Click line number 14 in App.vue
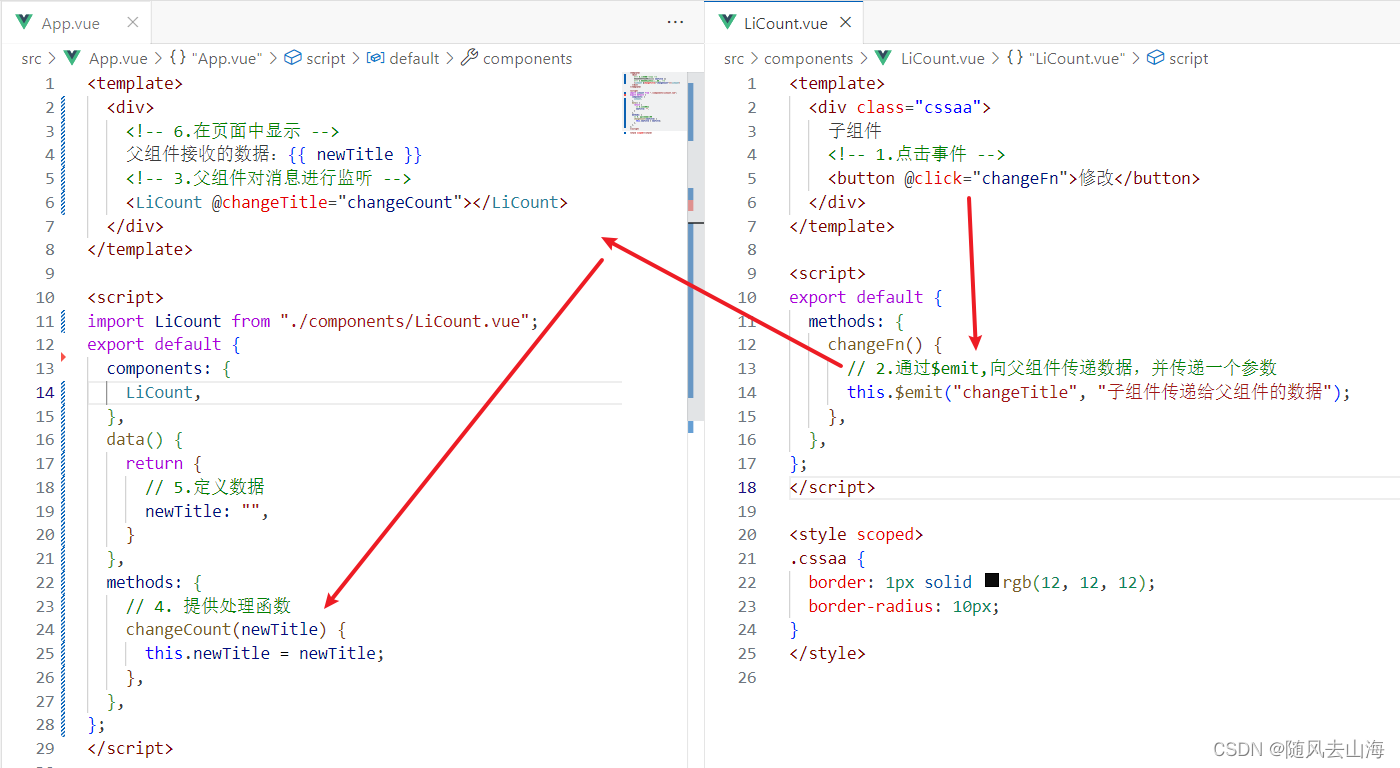1400x768 pixels. 44,392
